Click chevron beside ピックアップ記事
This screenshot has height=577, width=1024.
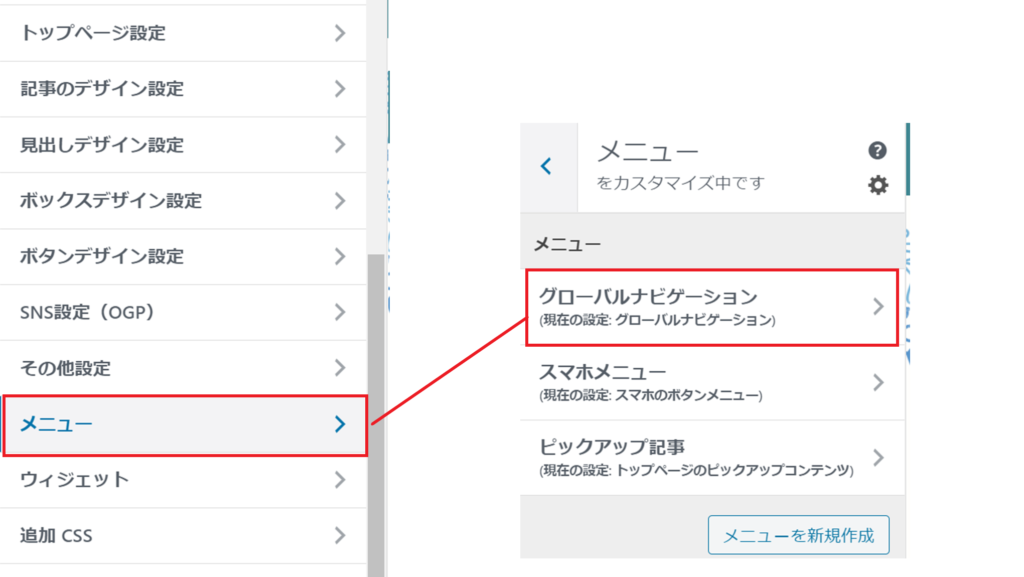coord(878,458)
